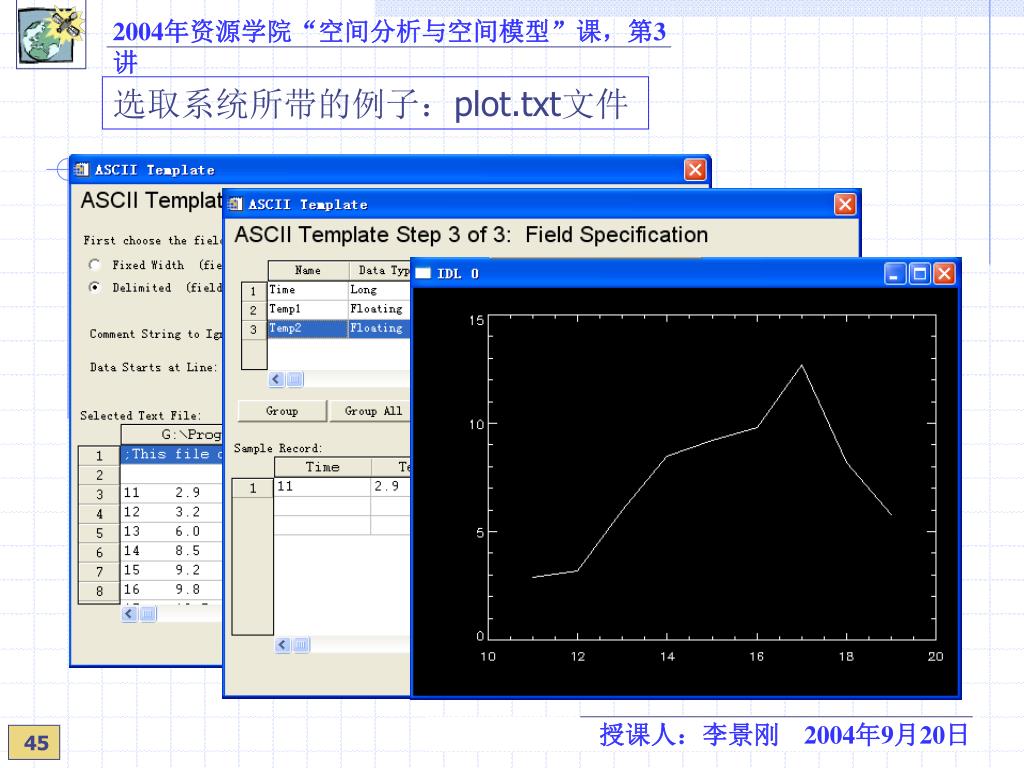Click the plot.txt slide title box
This screenshot has height=768, width=1024.
tap(375, 103)
